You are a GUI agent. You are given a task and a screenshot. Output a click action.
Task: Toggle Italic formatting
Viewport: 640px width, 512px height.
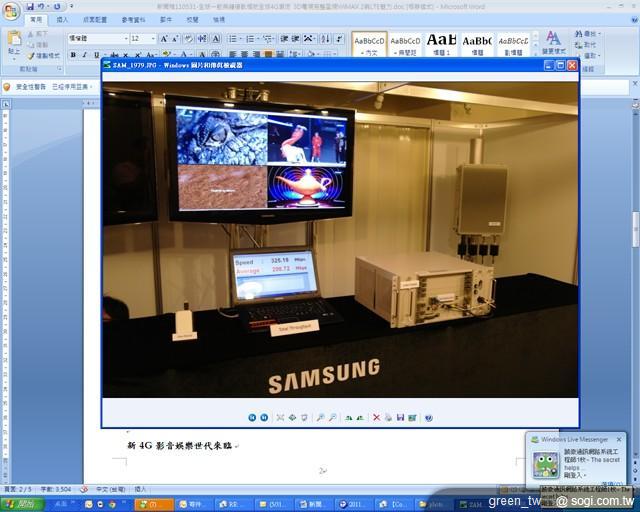click(84, 55)
